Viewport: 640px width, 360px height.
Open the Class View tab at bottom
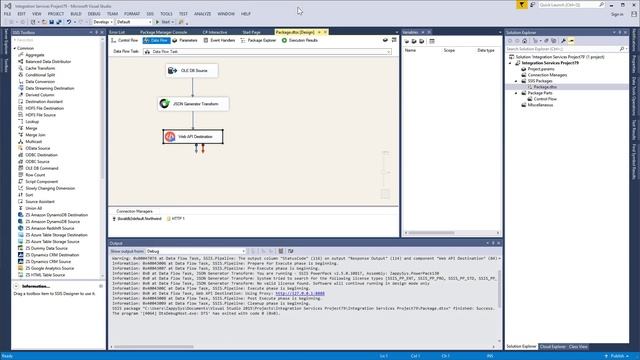[578, 347]
